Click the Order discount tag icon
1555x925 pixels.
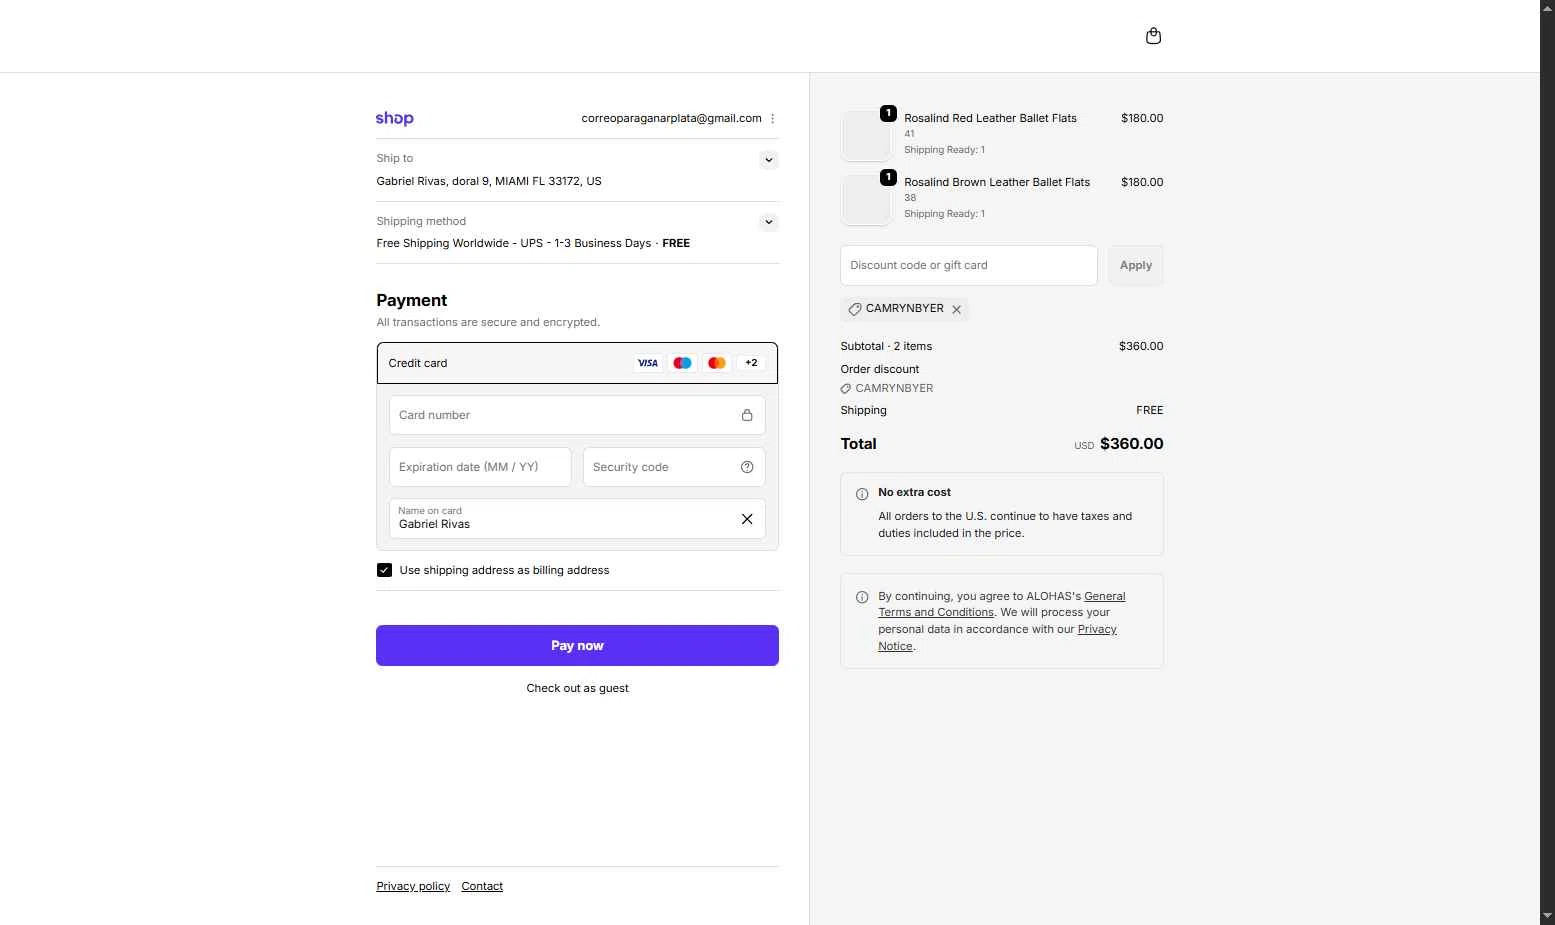[846, 389]
